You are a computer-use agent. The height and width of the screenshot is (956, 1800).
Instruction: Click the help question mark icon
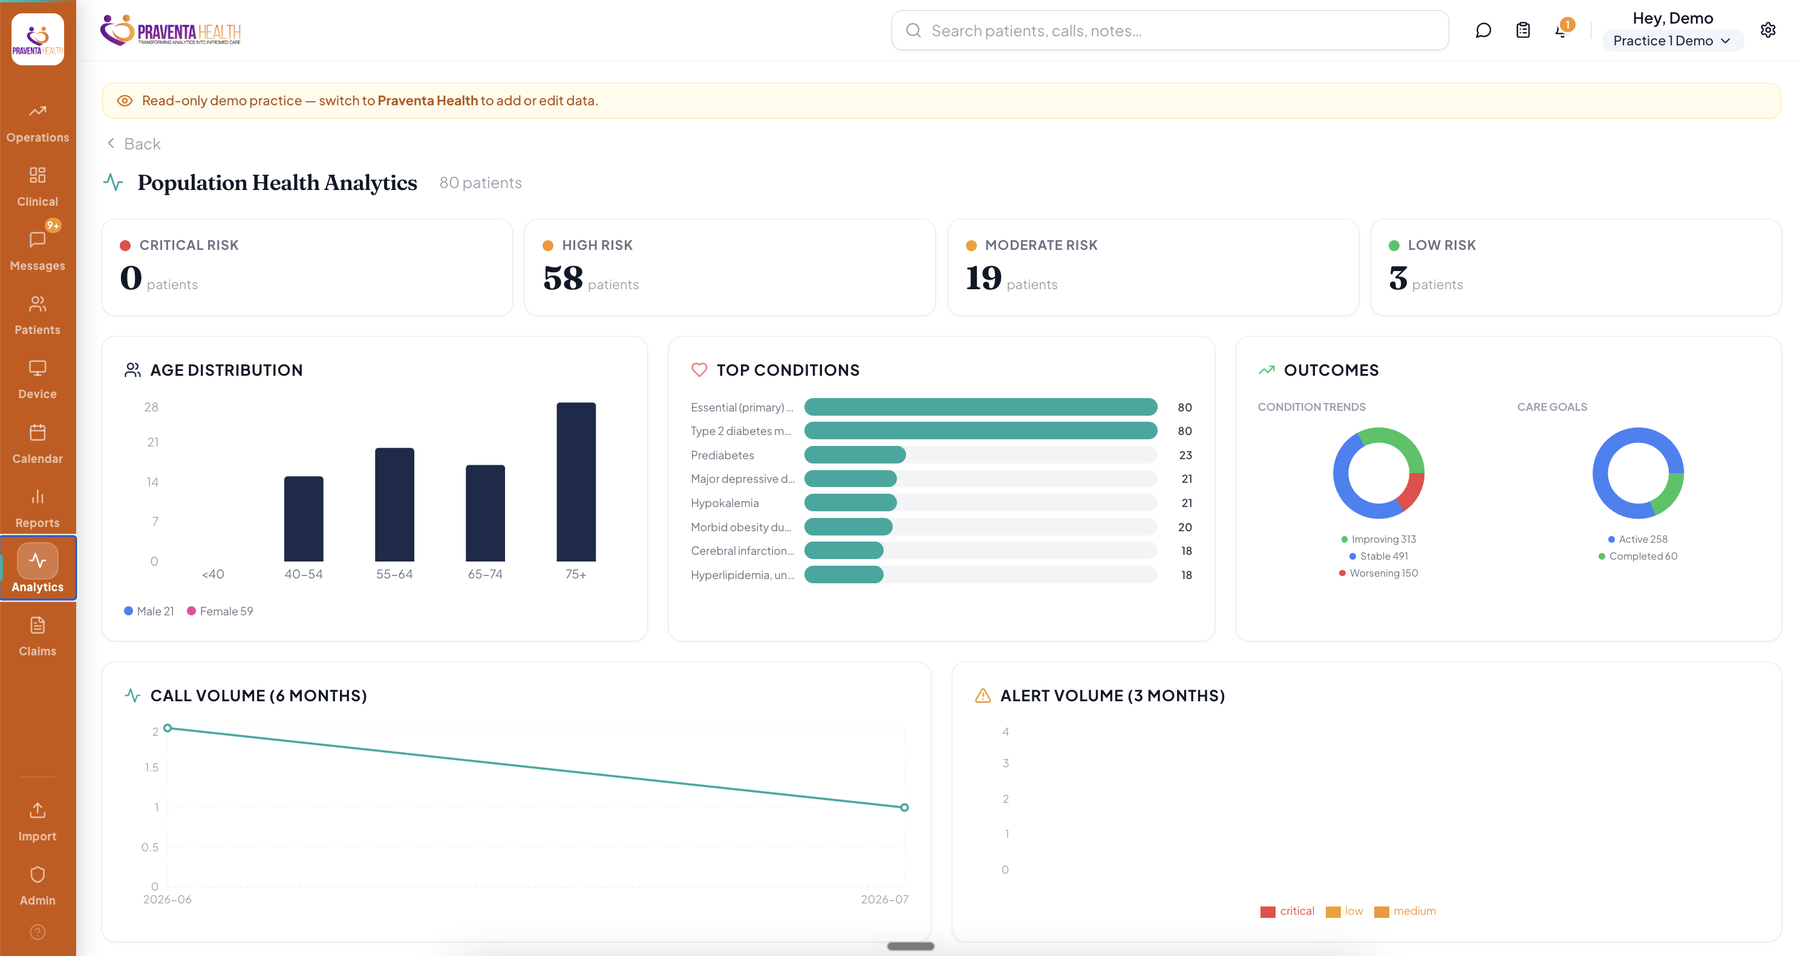click(x=38, y=932)
